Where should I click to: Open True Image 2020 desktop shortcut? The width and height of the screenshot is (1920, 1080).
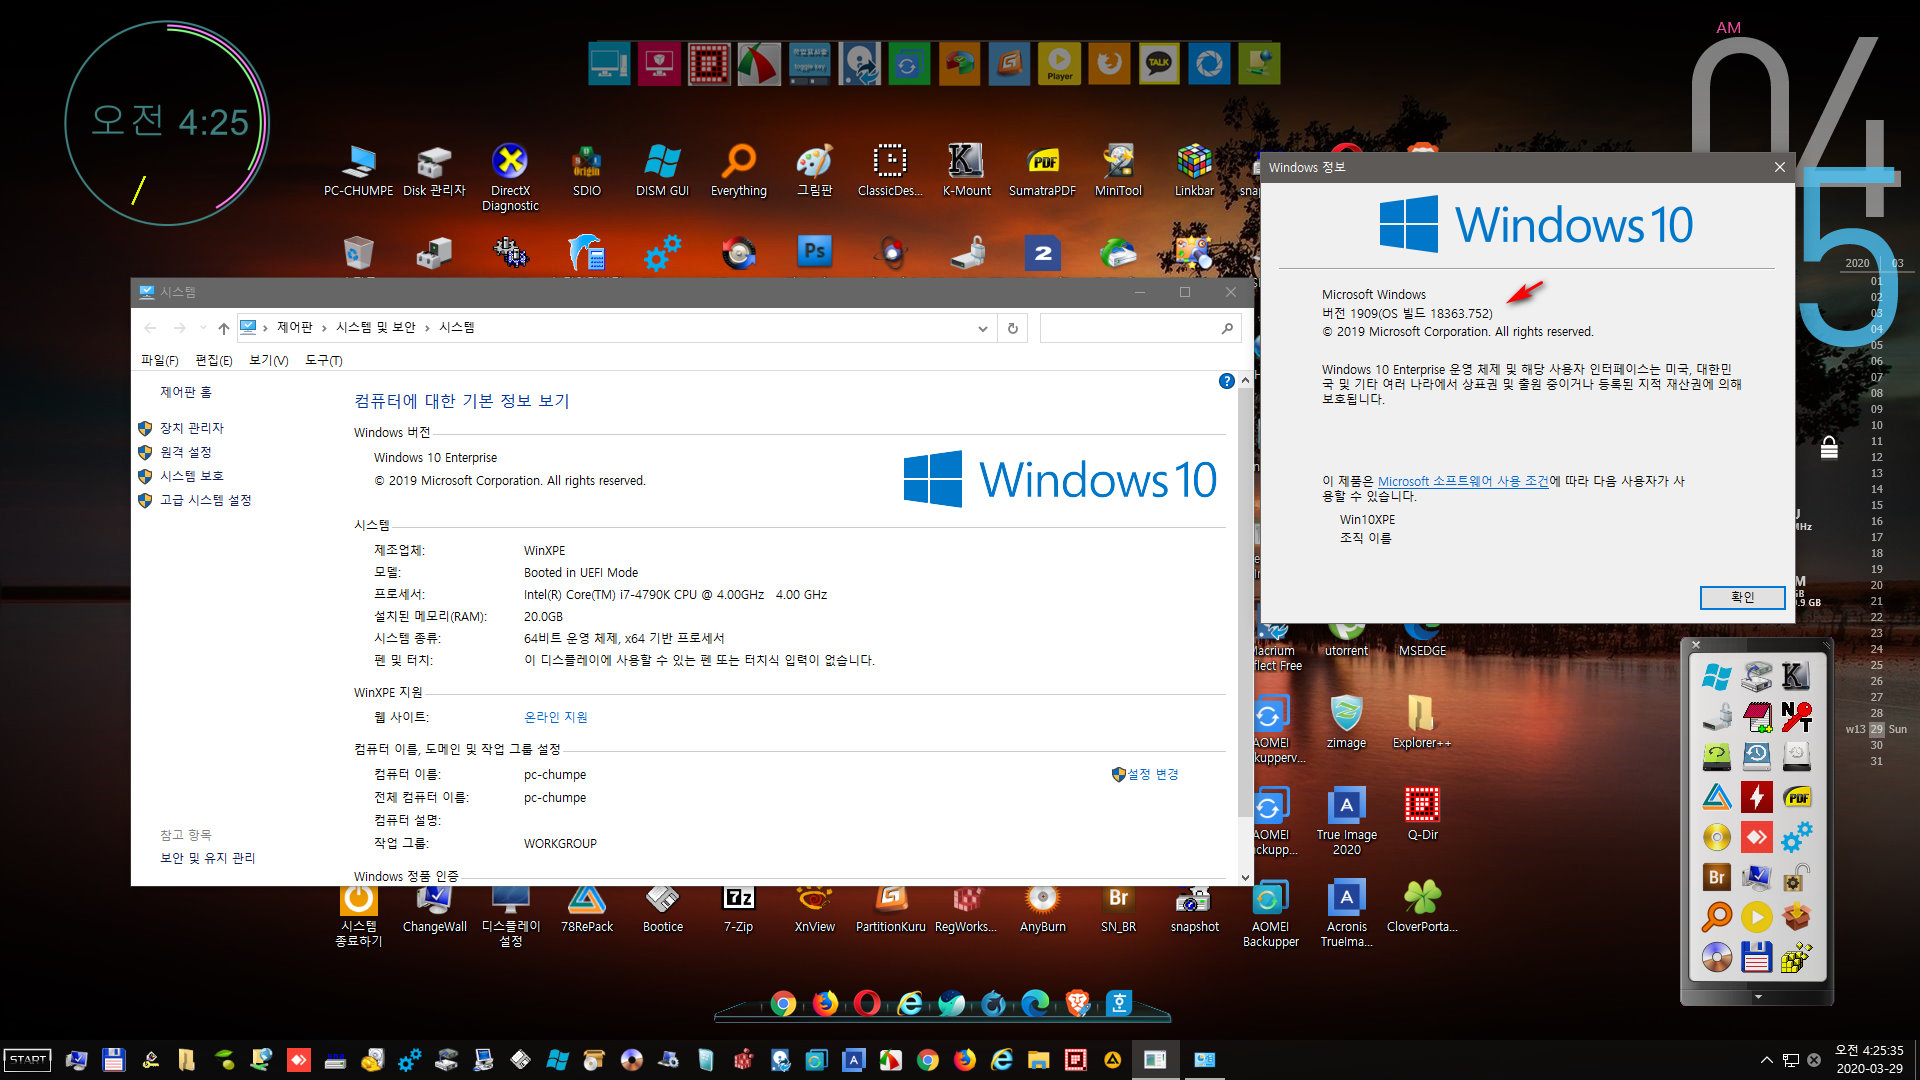1346,822
